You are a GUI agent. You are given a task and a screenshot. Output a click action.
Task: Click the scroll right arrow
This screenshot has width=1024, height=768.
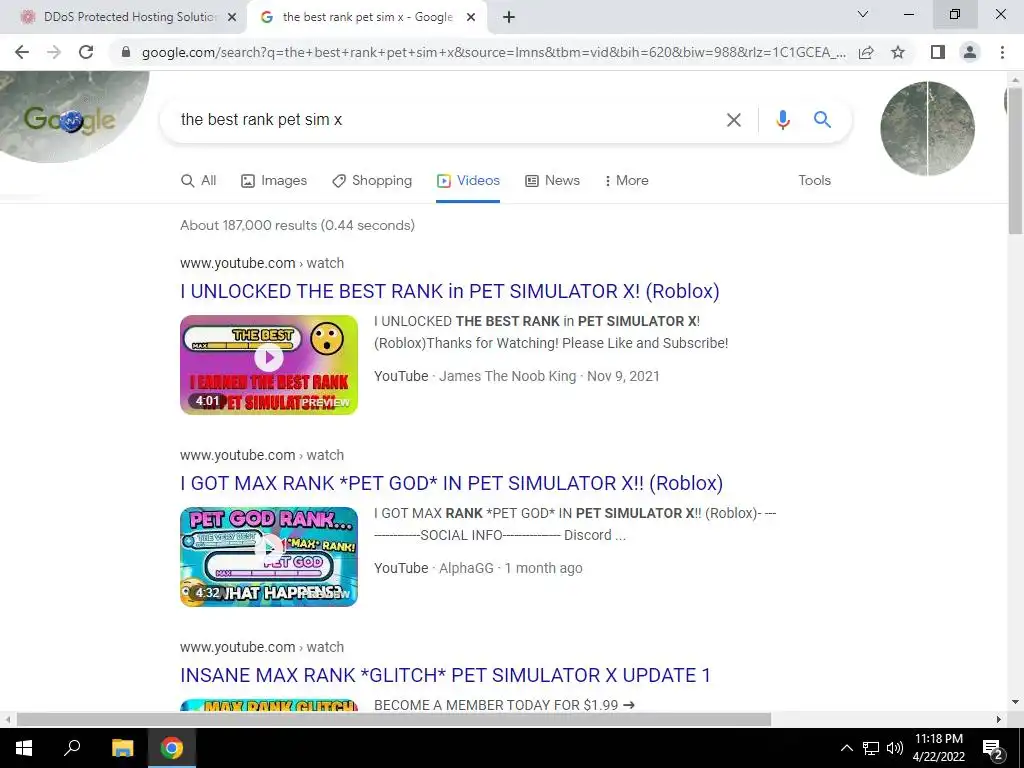(999, 720)
